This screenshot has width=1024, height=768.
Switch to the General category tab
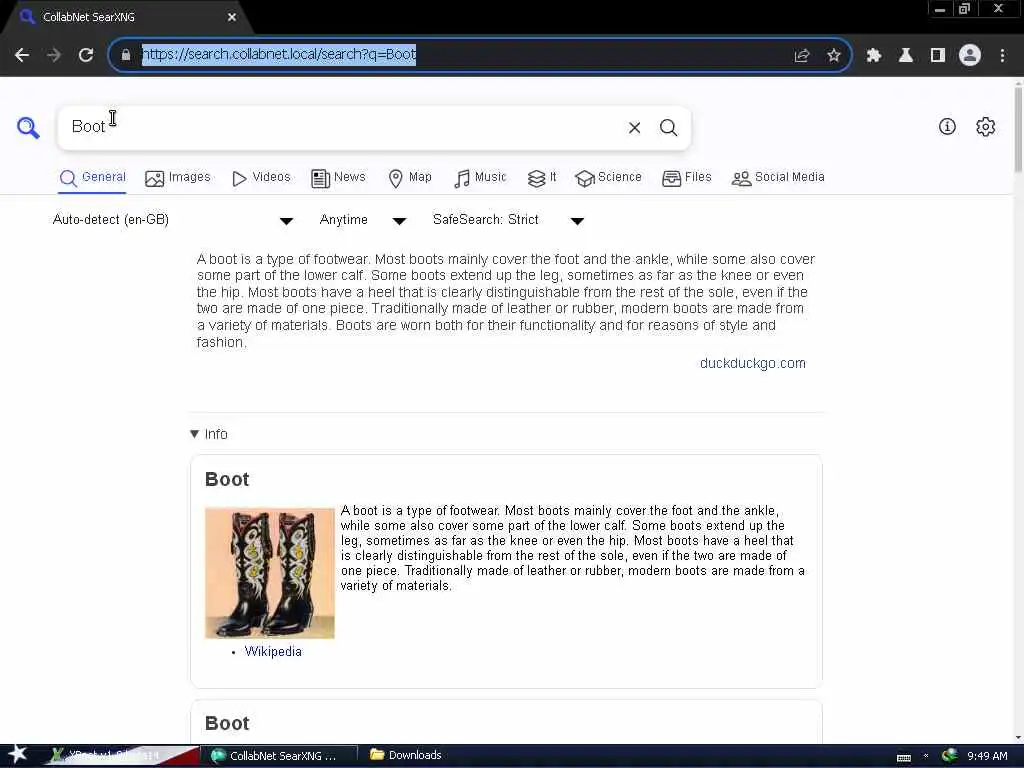click(x=92, y=178)
